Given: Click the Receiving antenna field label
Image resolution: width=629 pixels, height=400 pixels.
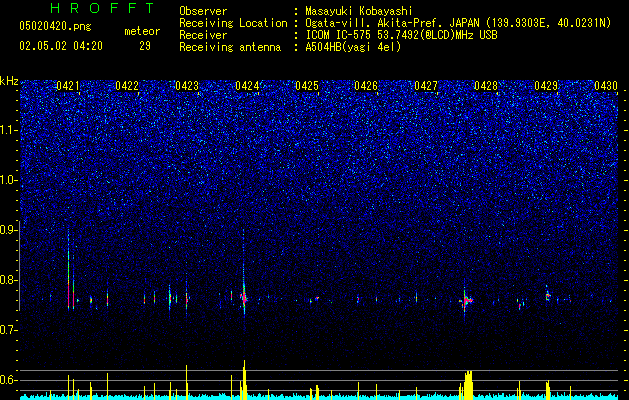Looking at the screenshot, I should coord(230,47).
